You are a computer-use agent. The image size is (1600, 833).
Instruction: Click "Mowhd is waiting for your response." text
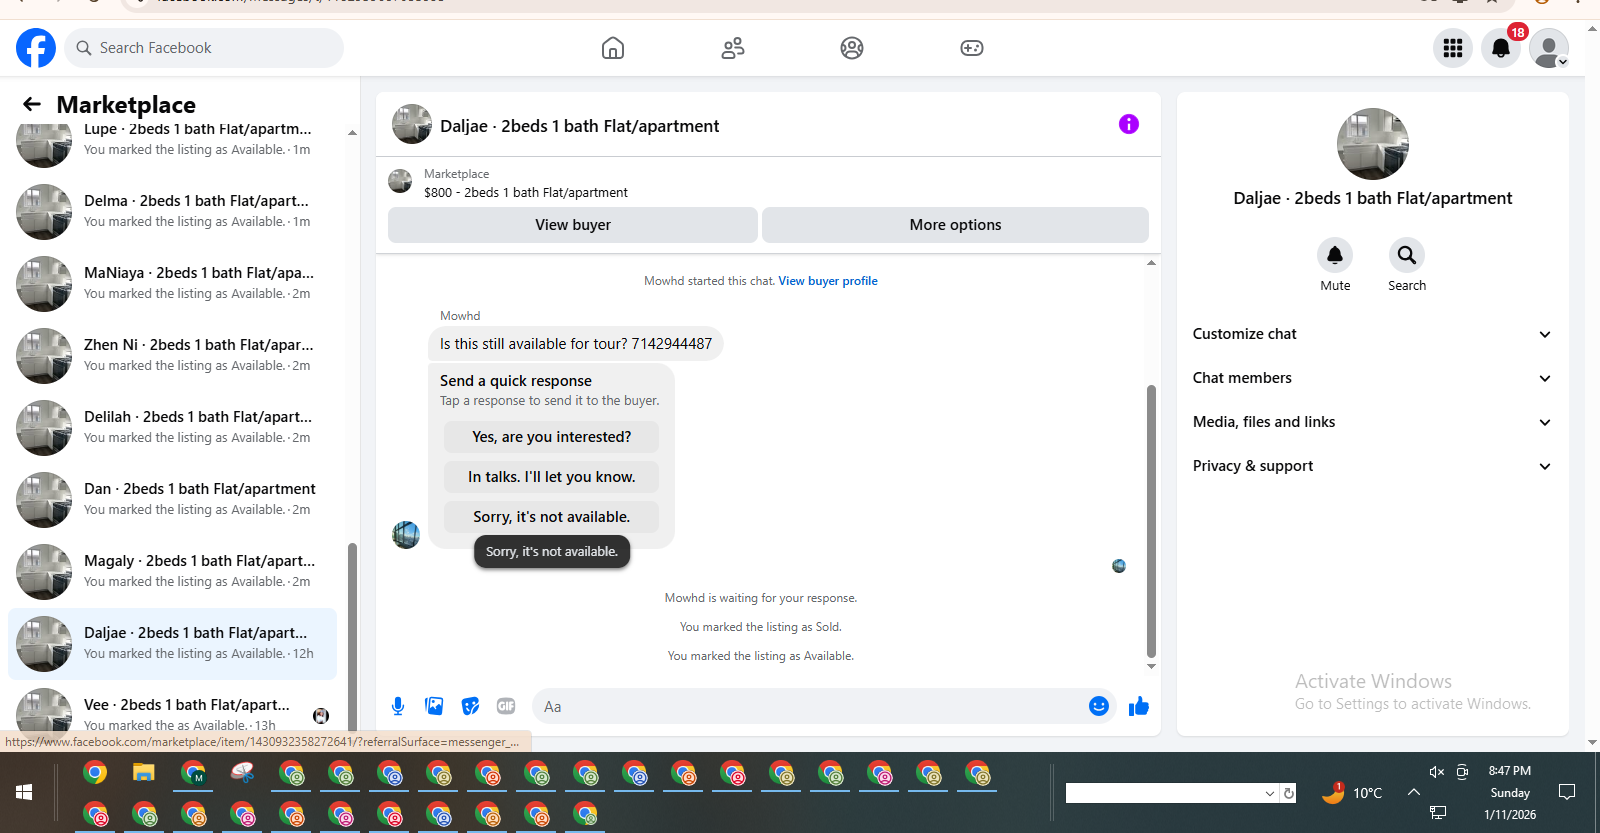click(x=761, y=598)
